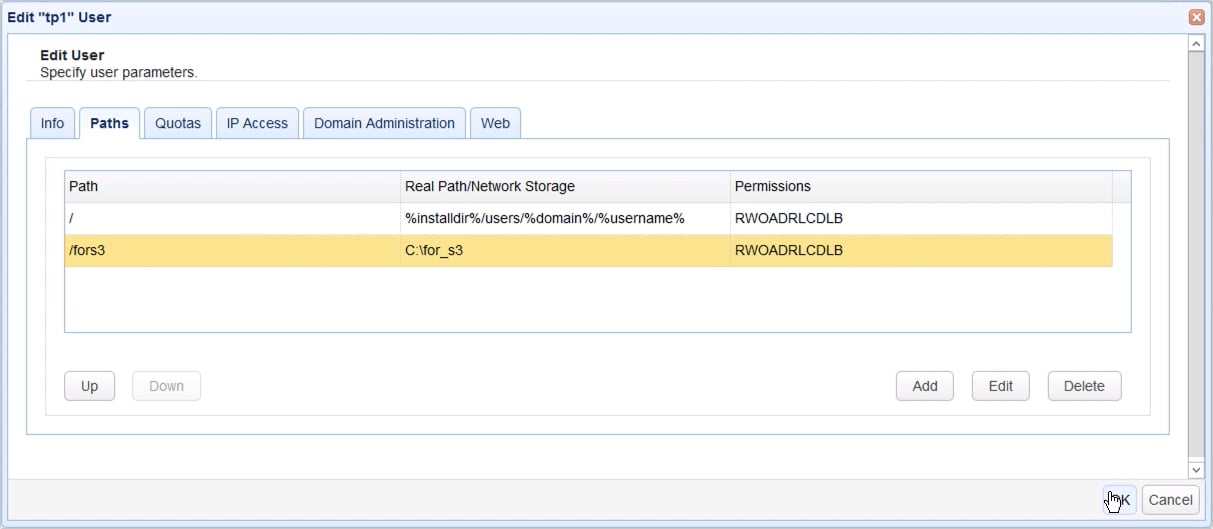Click the Up button
Image resolution: width=1213 pixels, height=529 pixels.
coord(89,386)
